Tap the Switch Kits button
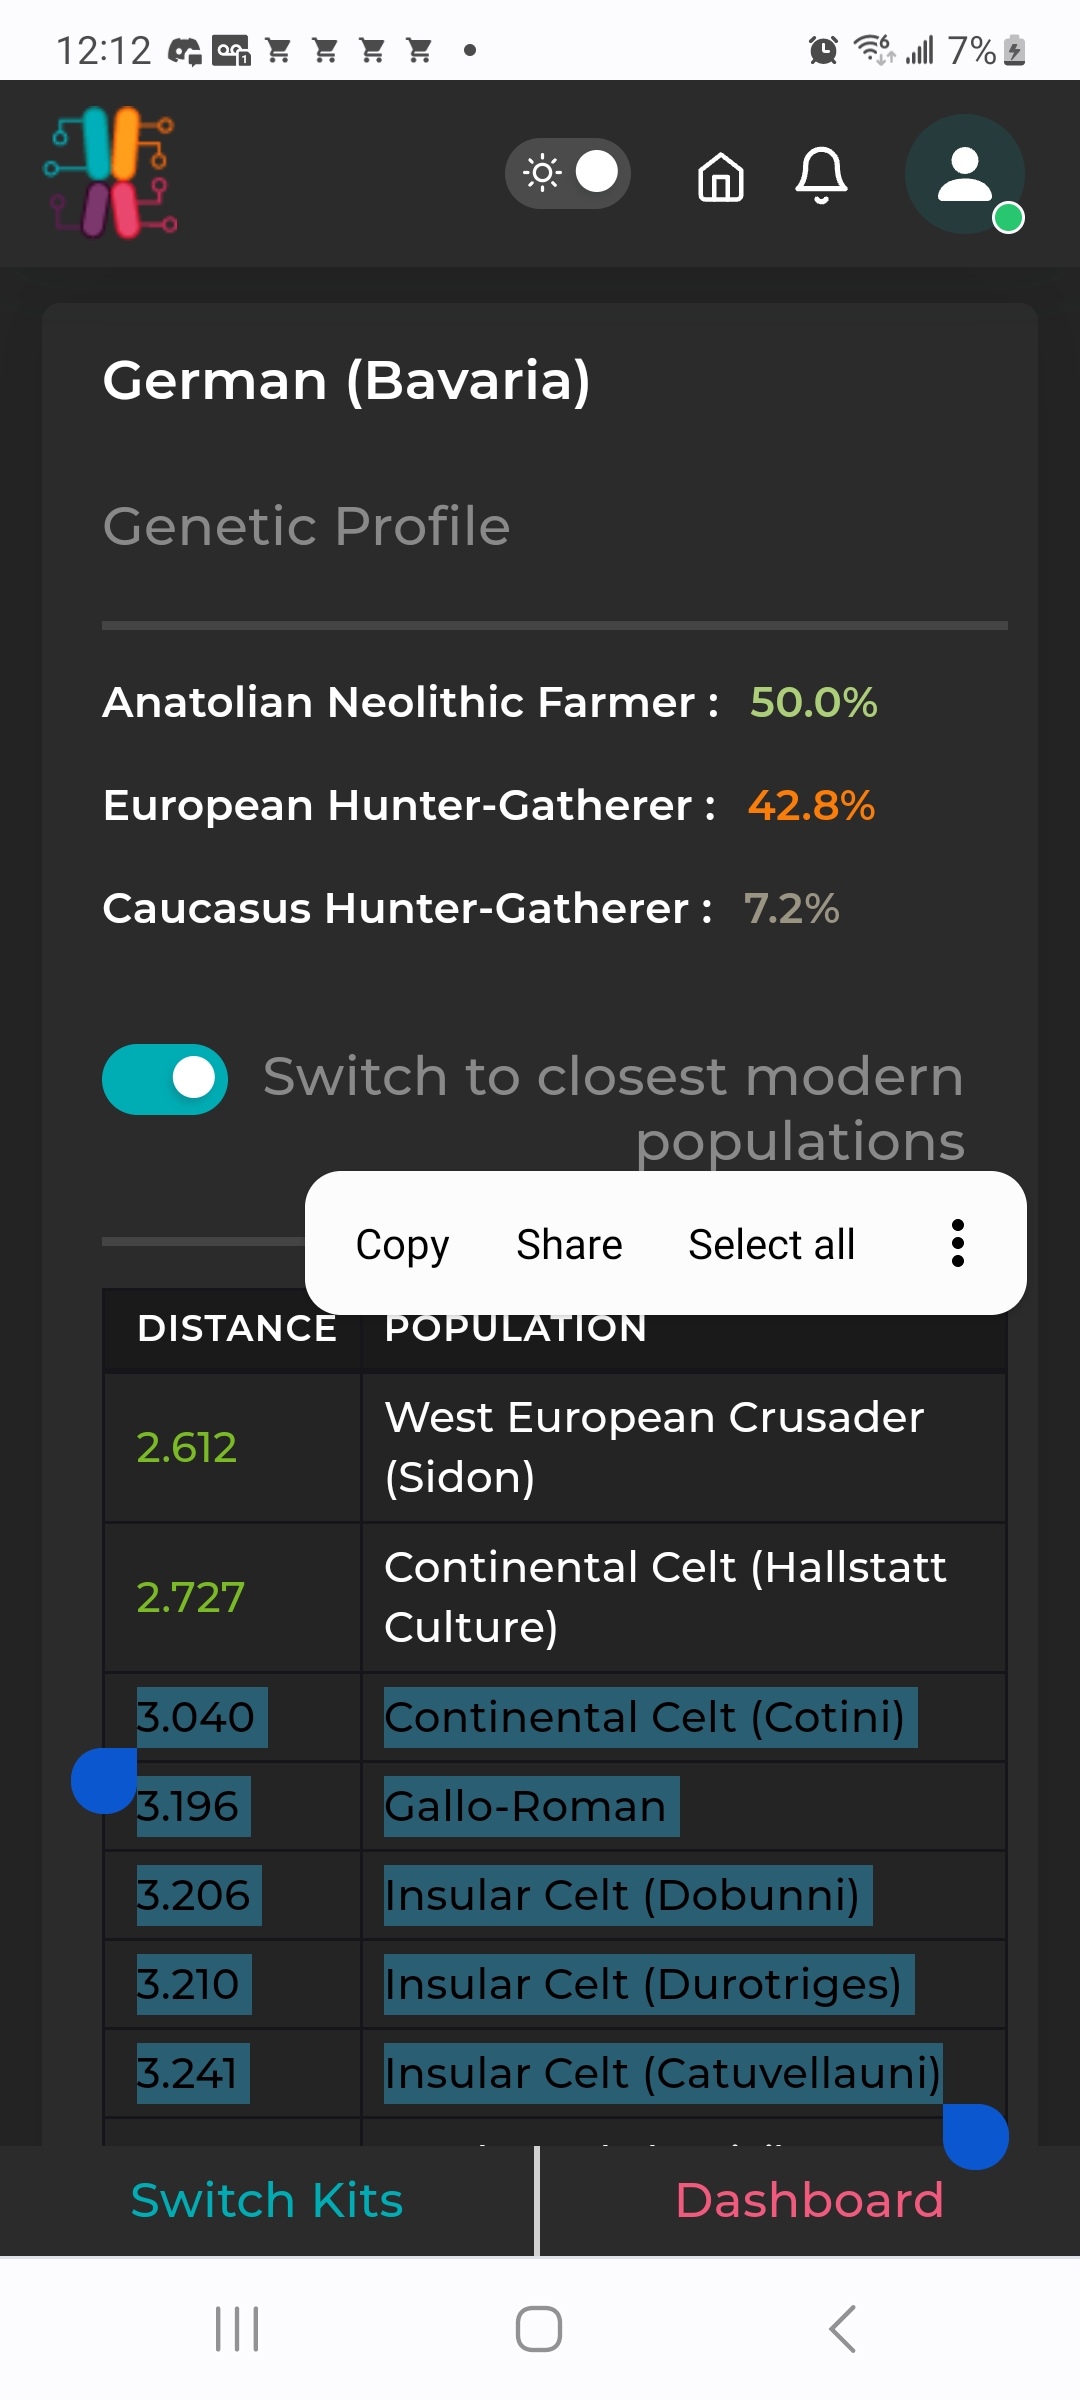 [x=267, y=2200]
